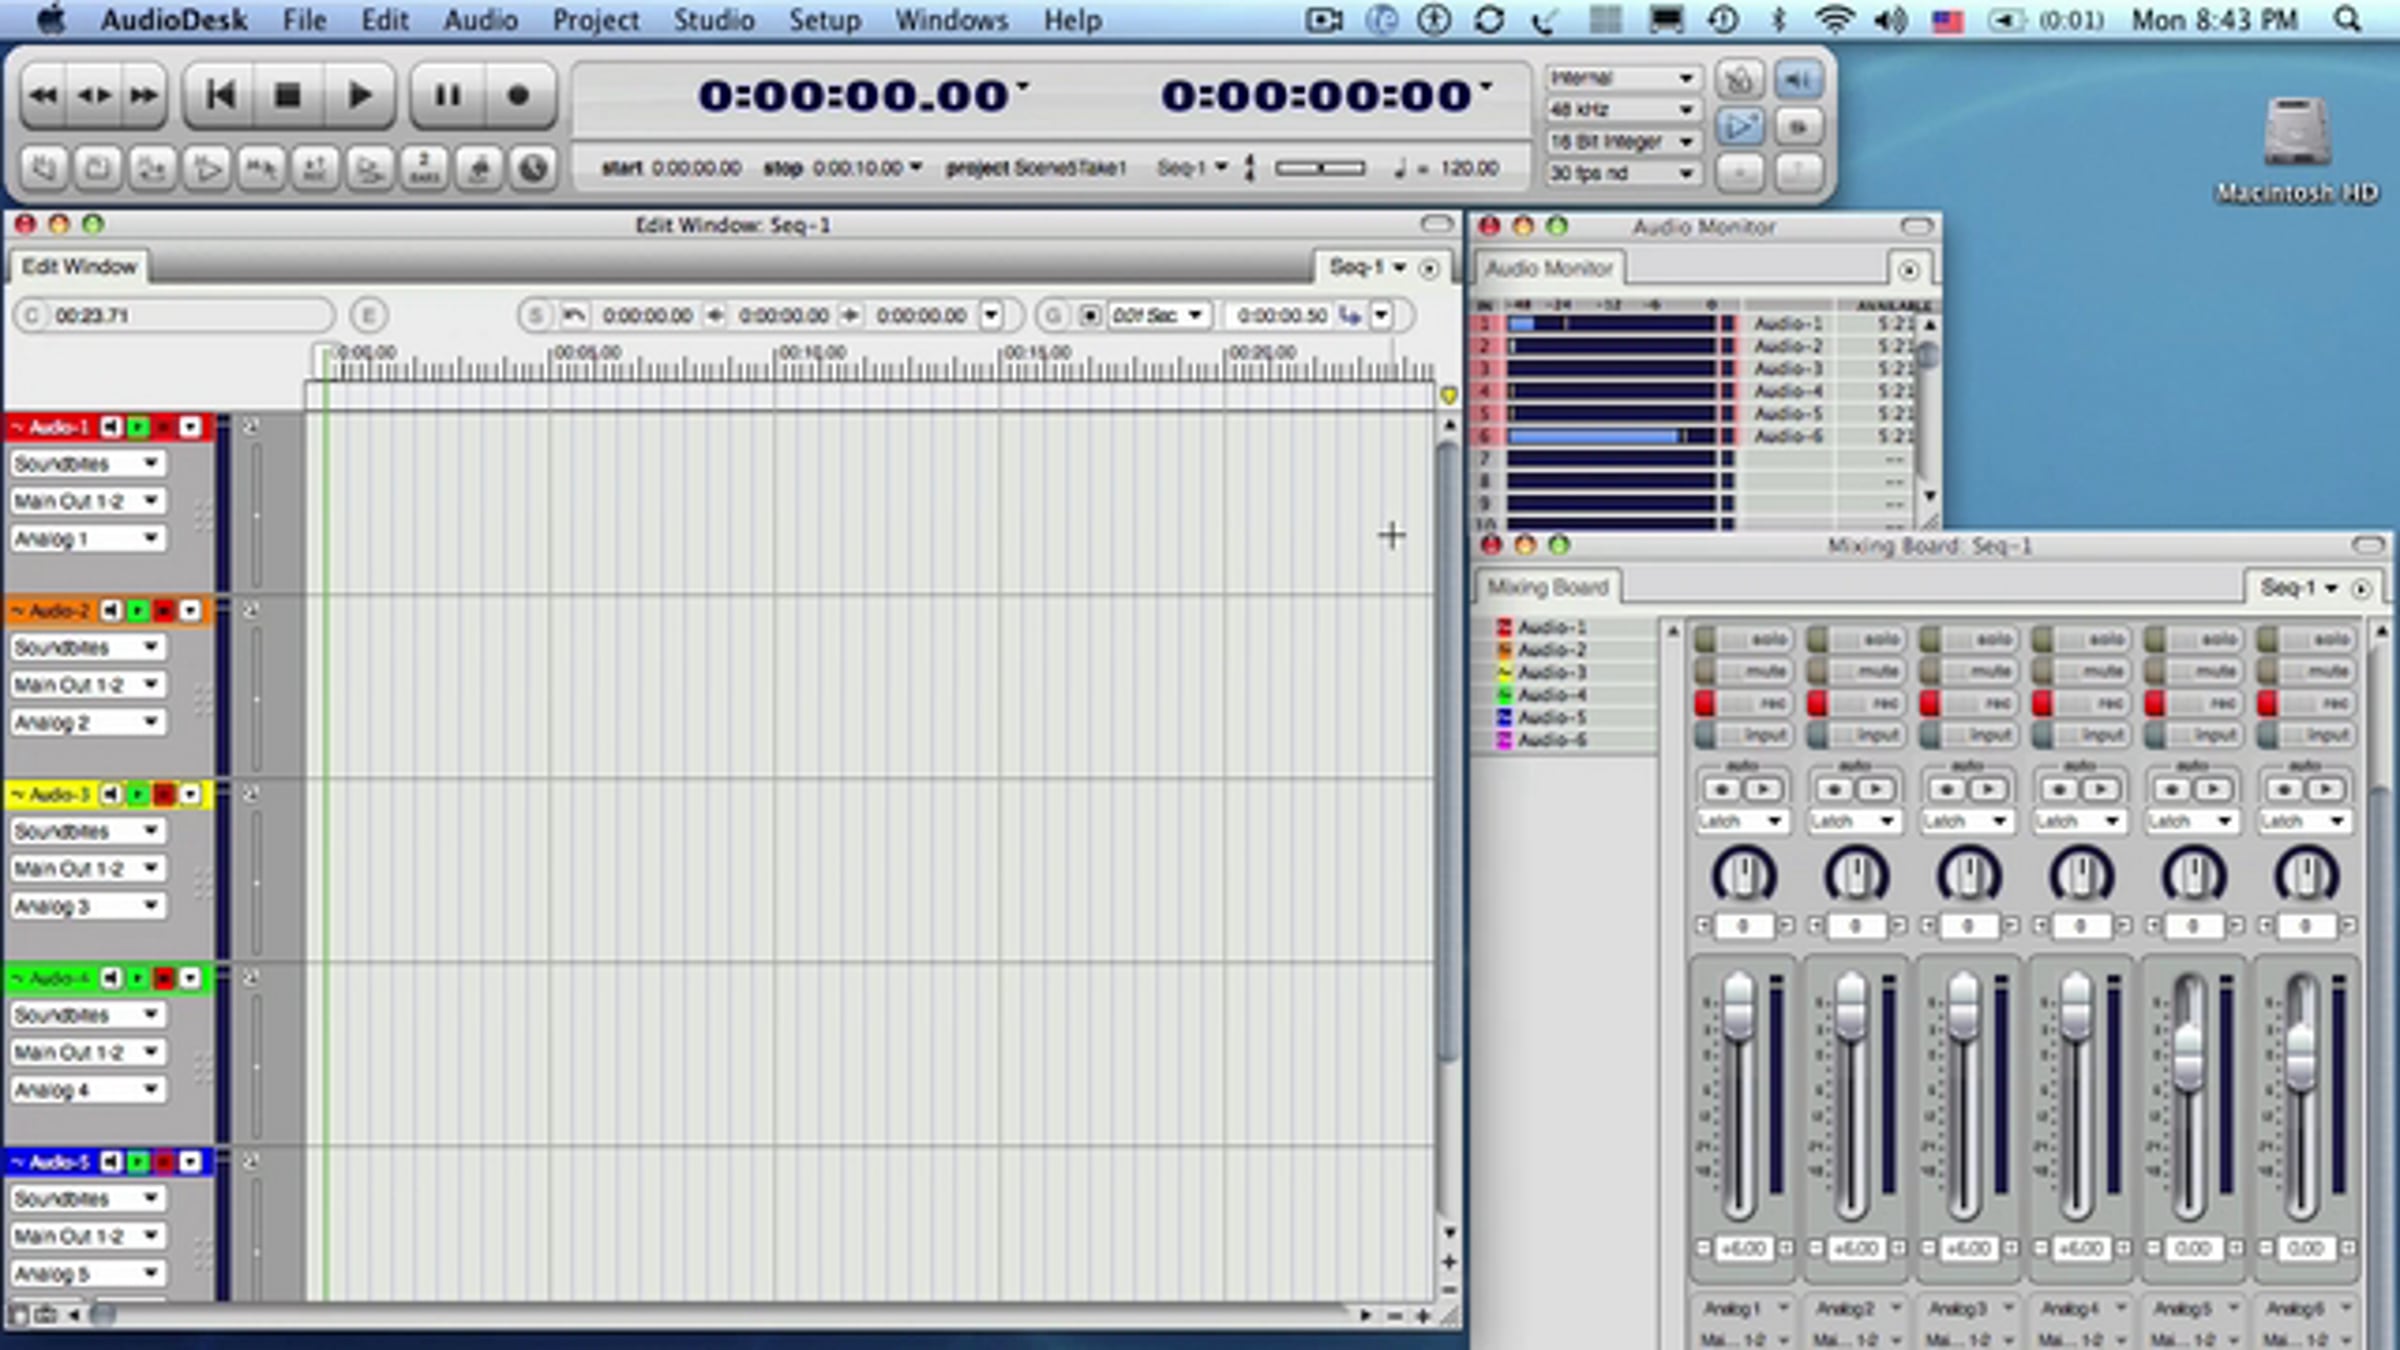
Task: Click automation play button on sixth mixer channel
Action: point(2326,790)
